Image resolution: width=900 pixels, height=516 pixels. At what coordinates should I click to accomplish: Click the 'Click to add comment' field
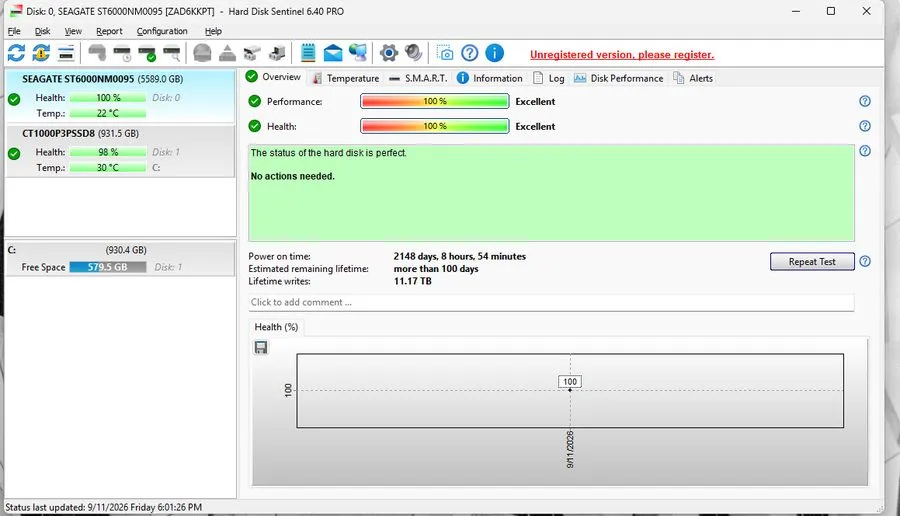pos(551,302)
